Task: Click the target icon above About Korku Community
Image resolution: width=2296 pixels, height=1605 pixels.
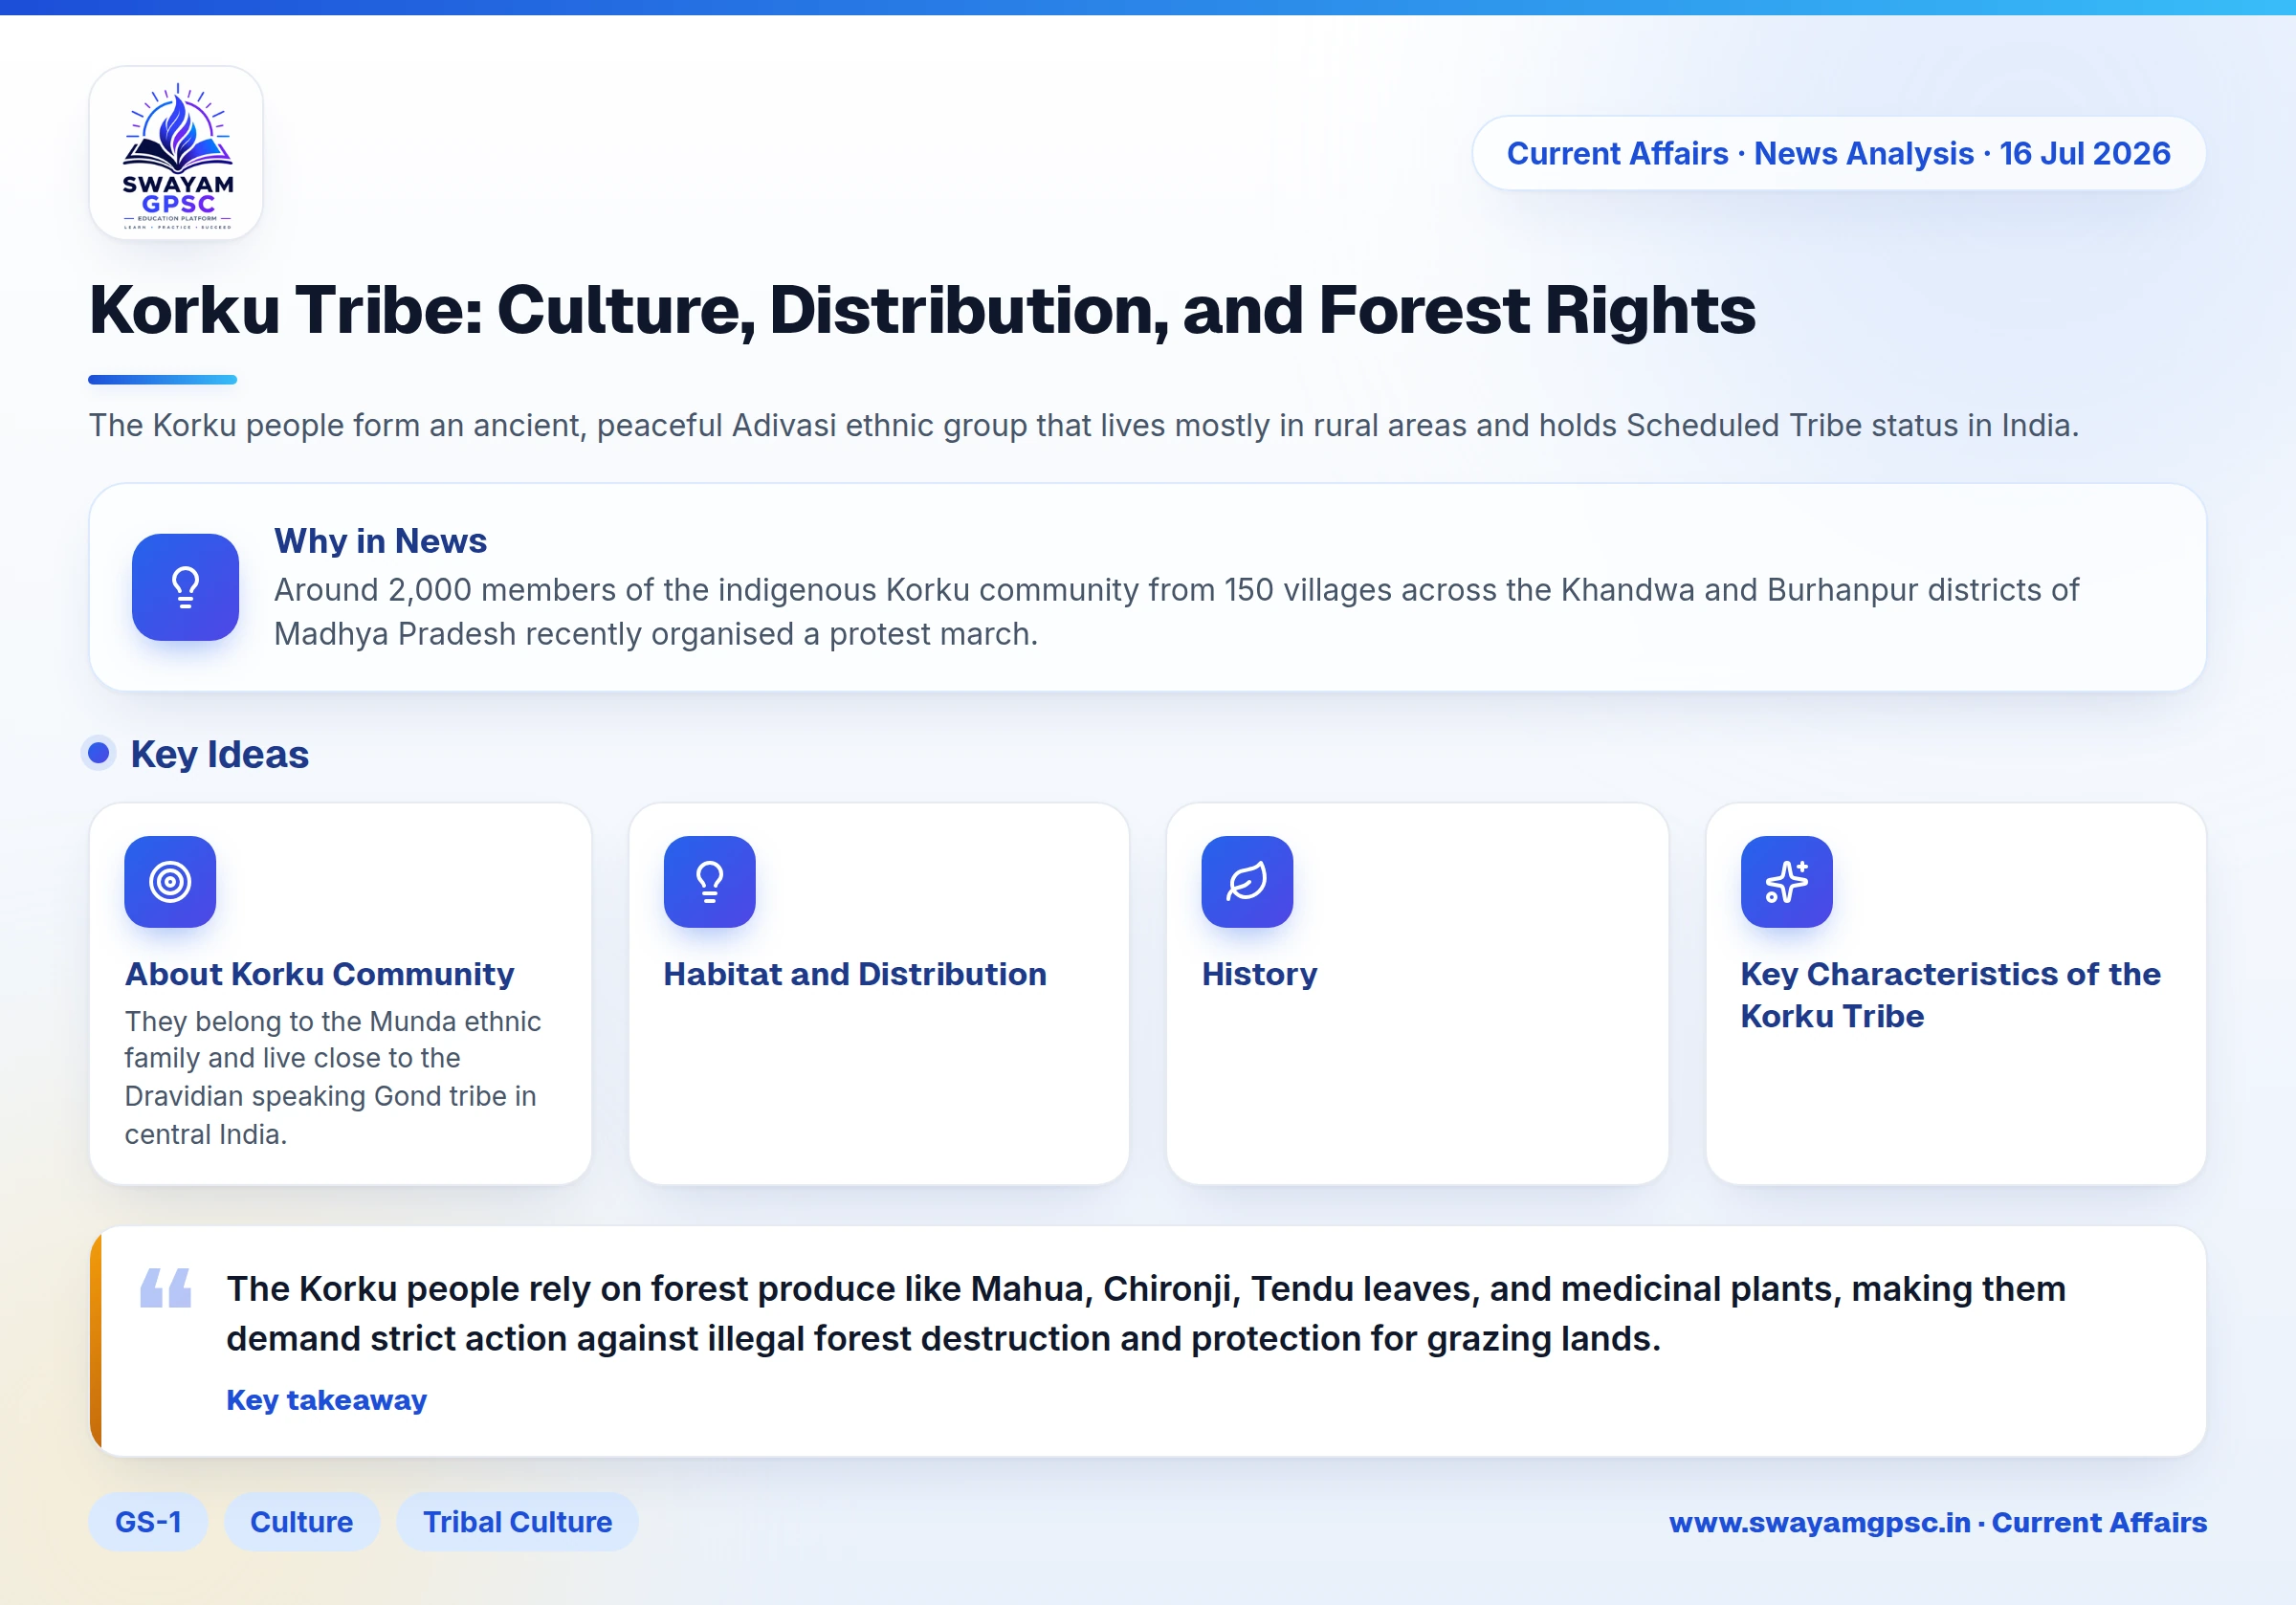Action: click(170, 882)
